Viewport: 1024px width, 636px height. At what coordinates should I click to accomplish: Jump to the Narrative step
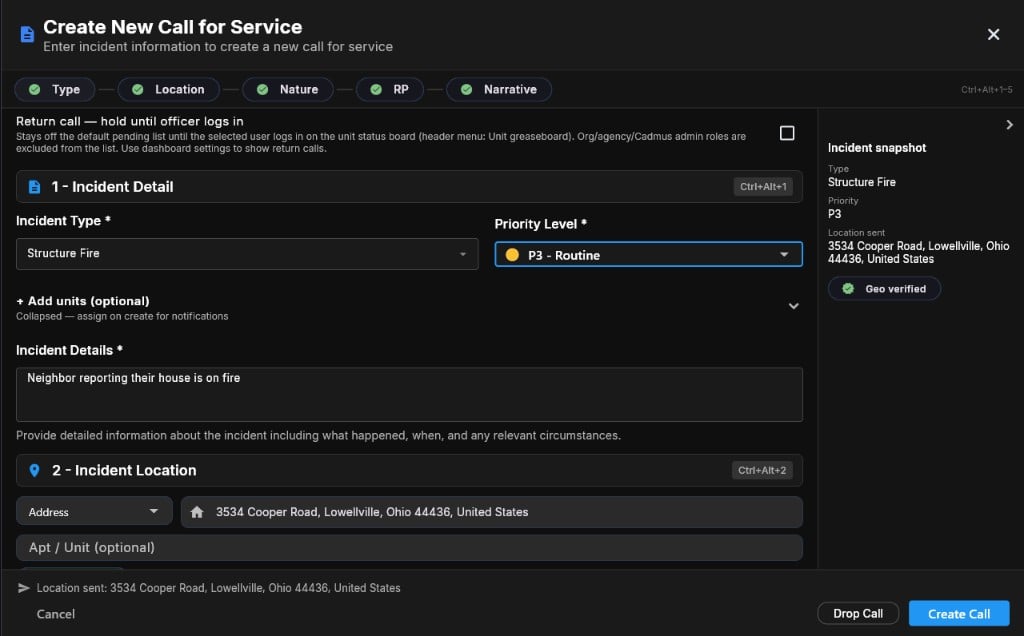click(x=499, y=89)
